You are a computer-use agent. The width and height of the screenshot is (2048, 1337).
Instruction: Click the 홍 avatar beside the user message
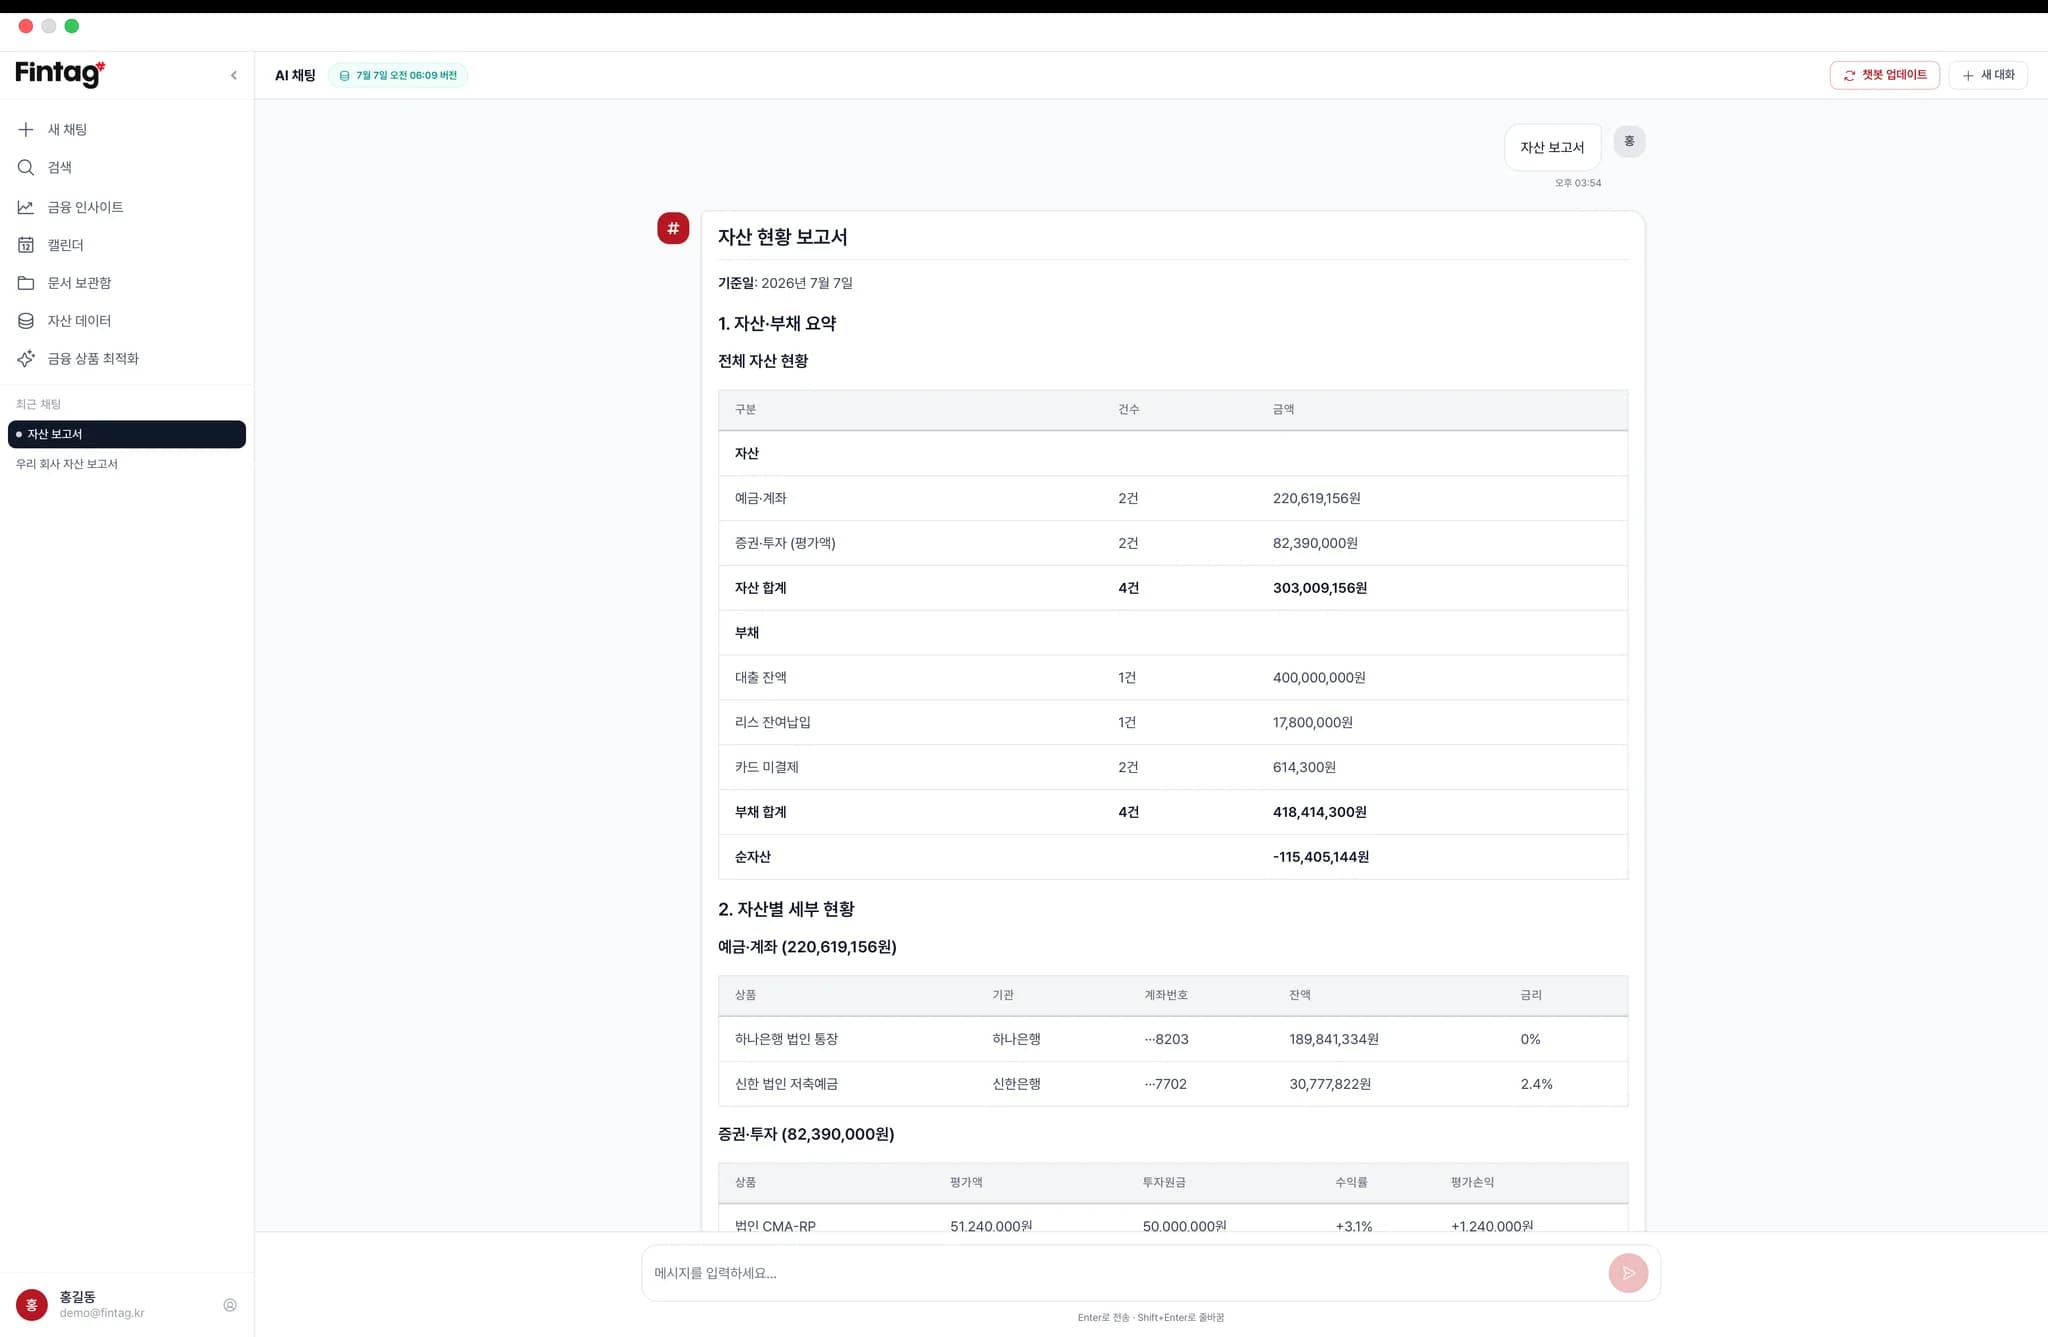[x=1629, y=141]
